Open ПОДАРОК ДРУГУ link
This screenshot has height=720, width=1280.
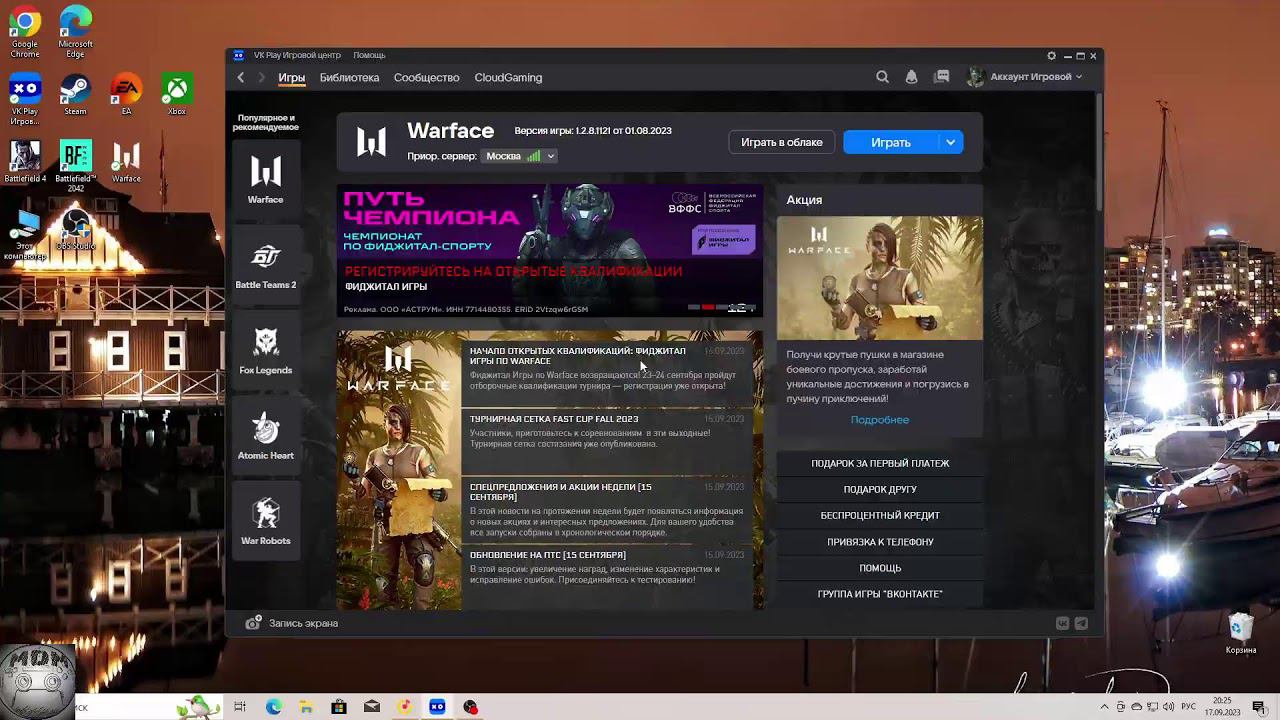tap(880, 489)
